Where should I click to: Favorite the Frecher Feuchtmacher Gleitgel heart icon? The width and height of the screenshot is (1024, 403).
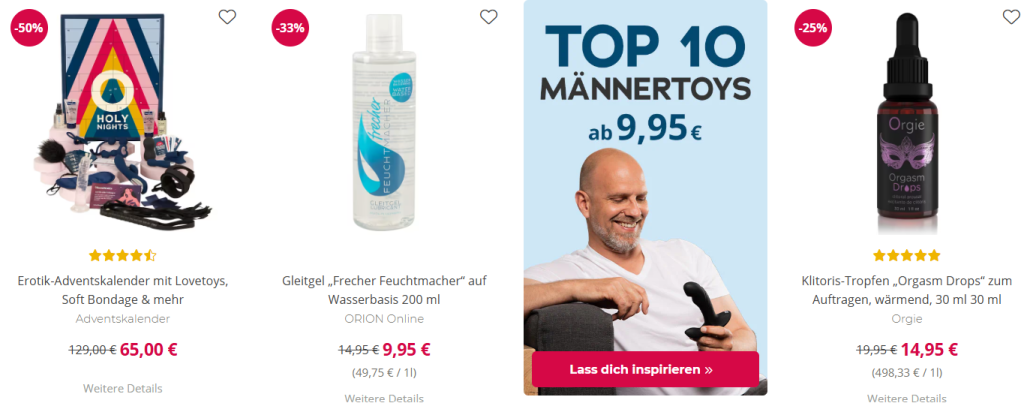pos(488,17)
